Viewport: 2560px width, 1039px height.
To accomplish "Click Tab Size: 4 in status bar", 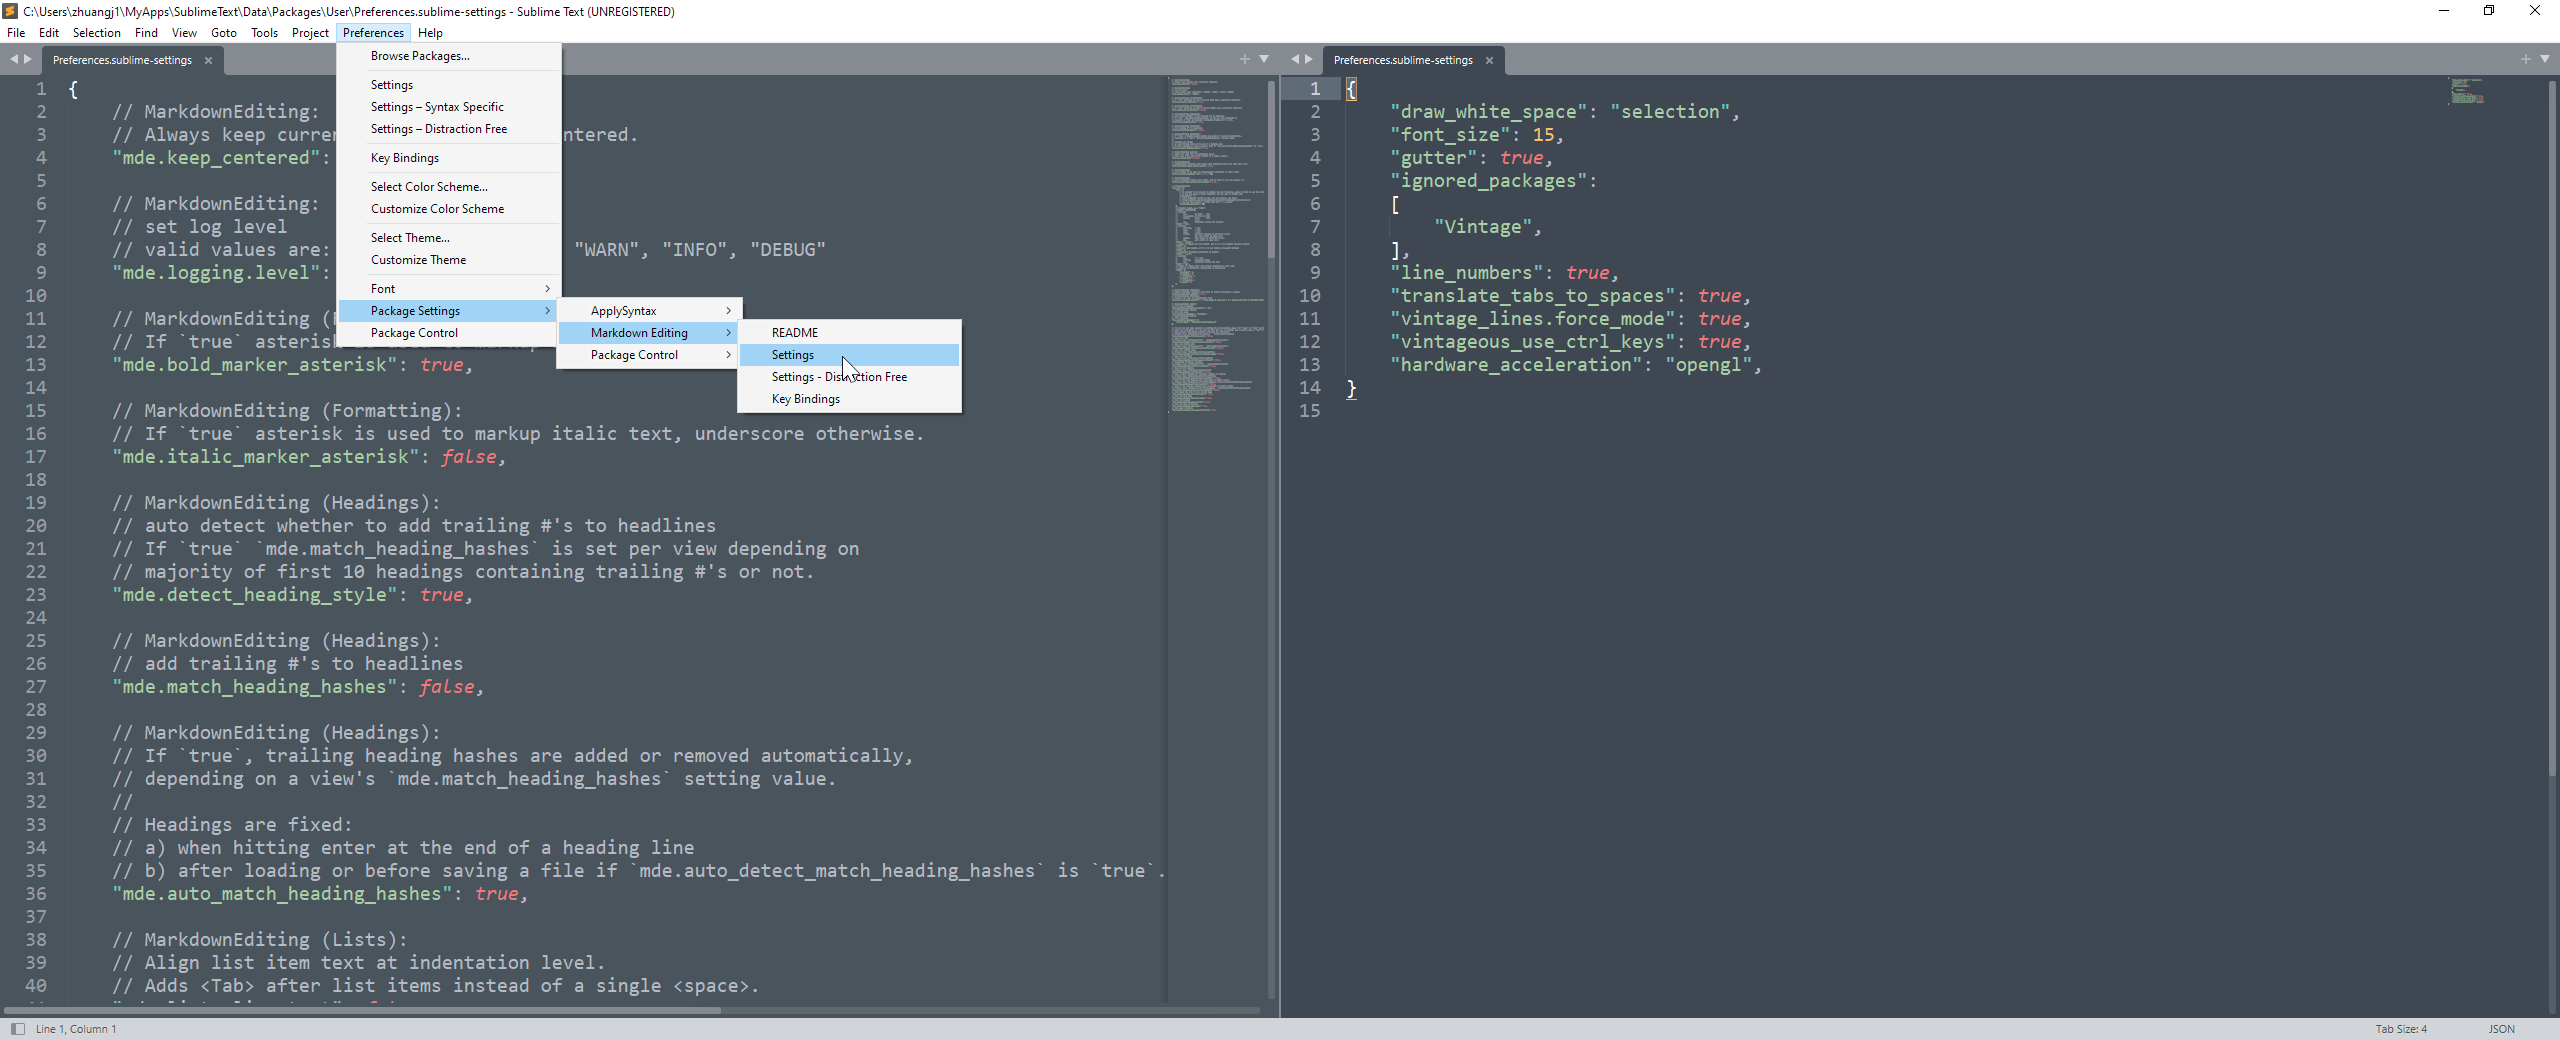I will tap(2401, 1029).
